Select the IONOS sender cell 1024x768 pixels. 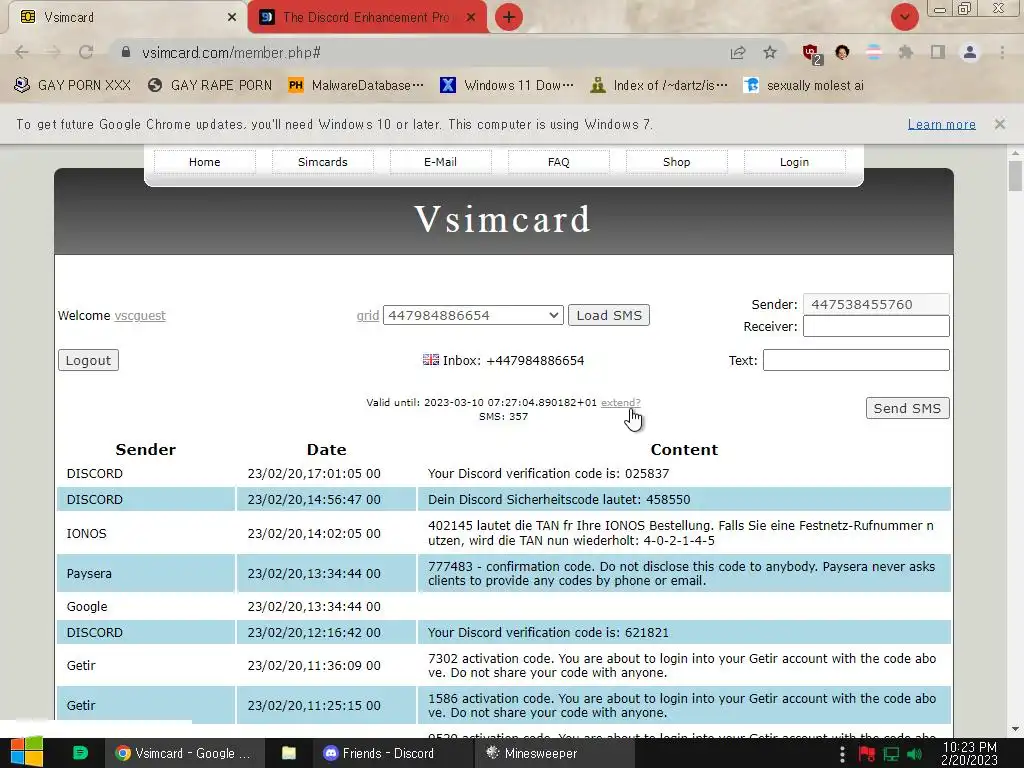tap(146, 534)
